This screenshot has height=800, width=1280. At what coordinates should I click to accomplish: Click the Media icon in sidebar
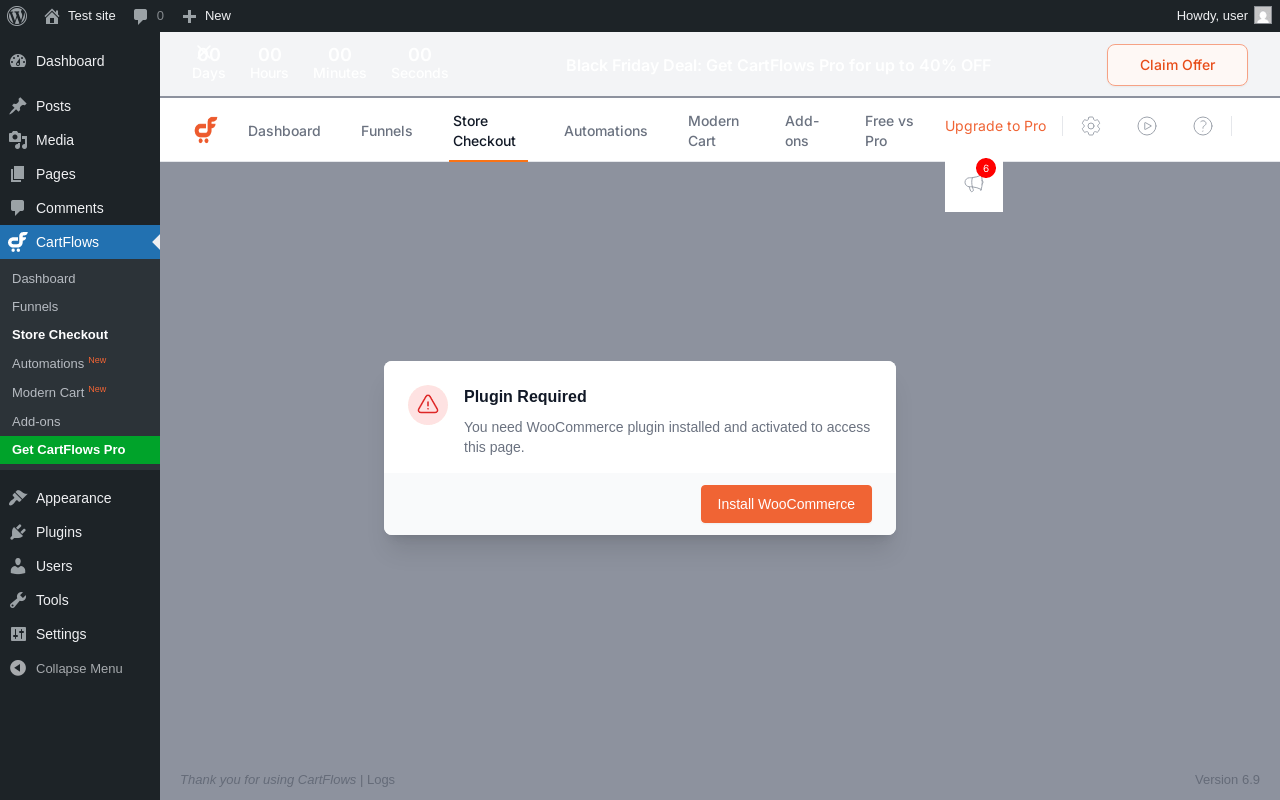click(x=18, y=140)
